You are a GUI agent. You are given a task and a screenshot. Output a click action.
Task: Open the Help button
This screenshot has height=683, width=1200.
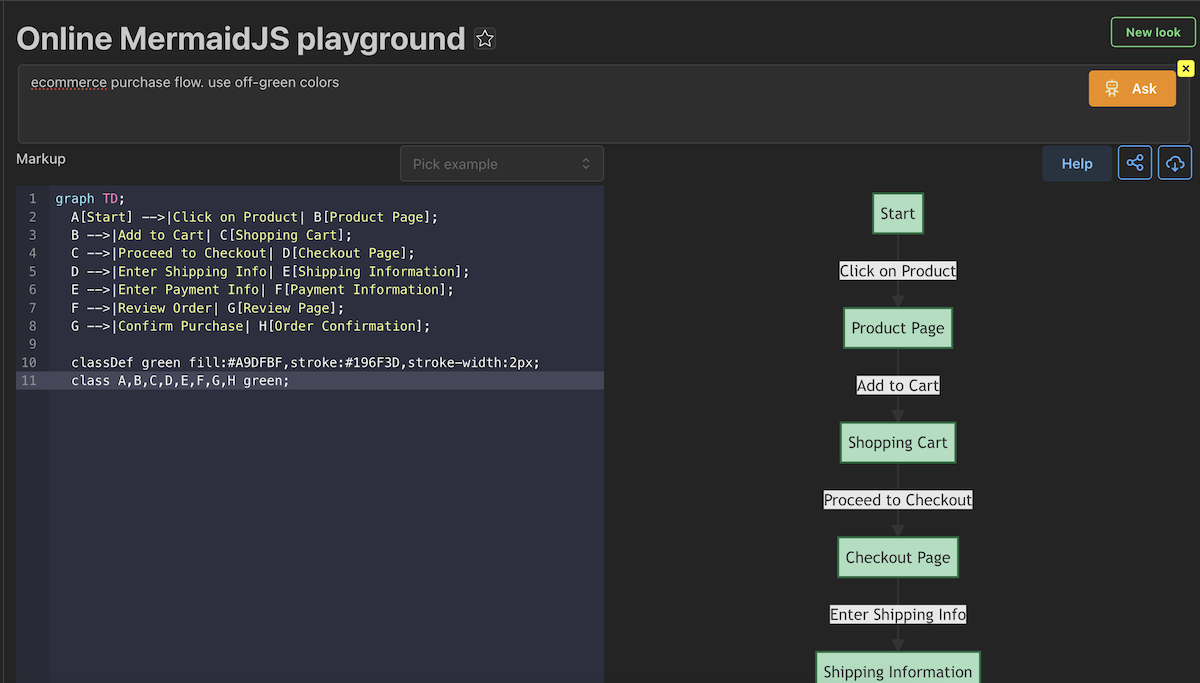click(x=1076, y=163)
